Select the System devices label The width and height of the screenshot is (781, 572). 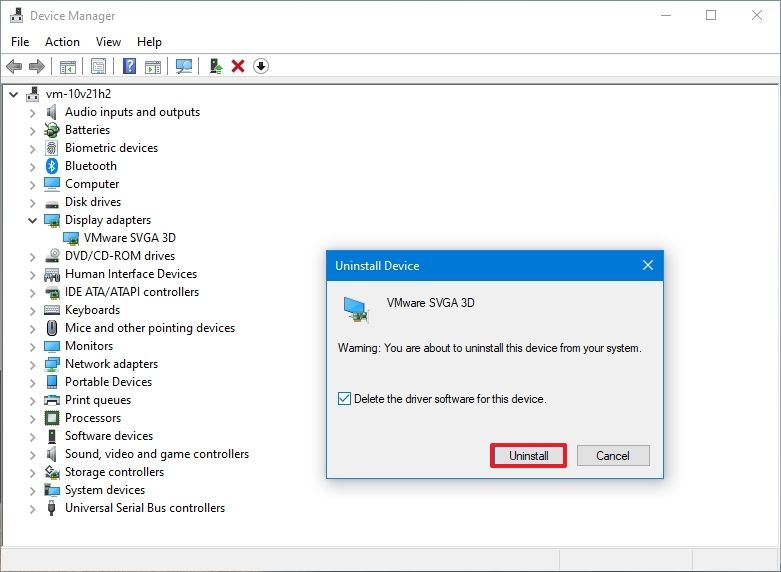tap(105, 490)
